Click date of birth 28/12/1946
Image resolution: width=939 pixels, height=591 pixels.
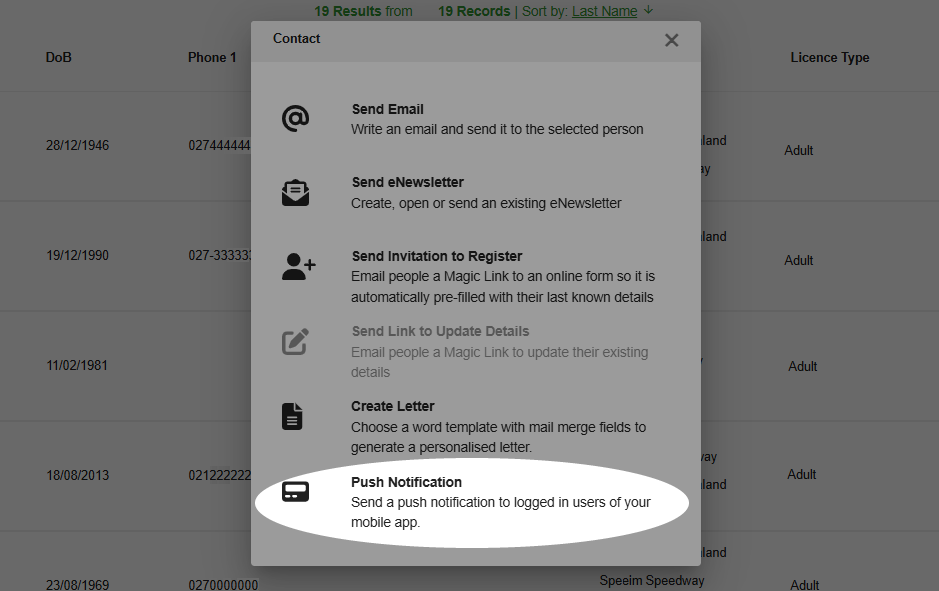point(78,146)
